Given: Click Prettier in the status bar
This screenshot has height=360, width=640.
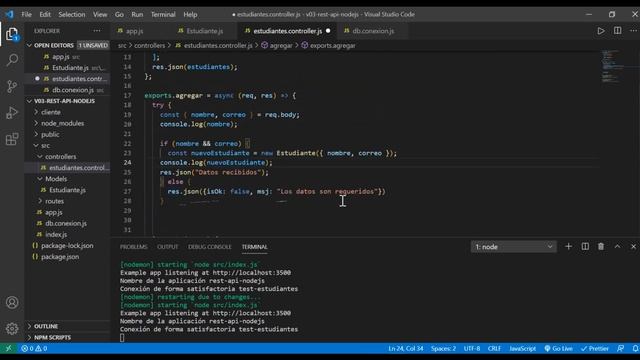Looking at the screenshot, I should click(595, 349).
